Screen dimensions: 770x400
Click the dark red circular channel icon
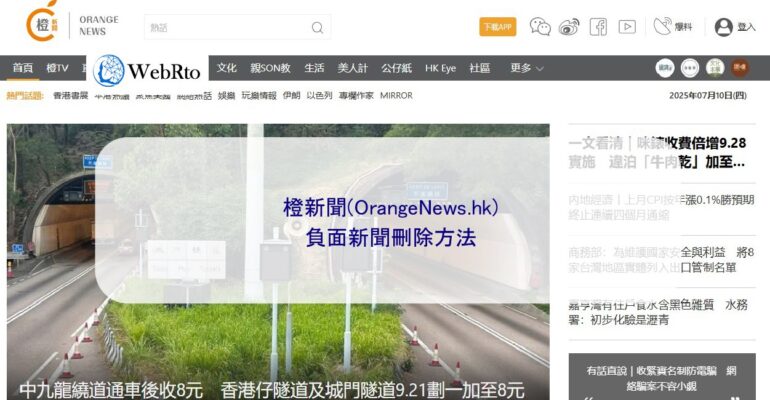coord(740,68)
